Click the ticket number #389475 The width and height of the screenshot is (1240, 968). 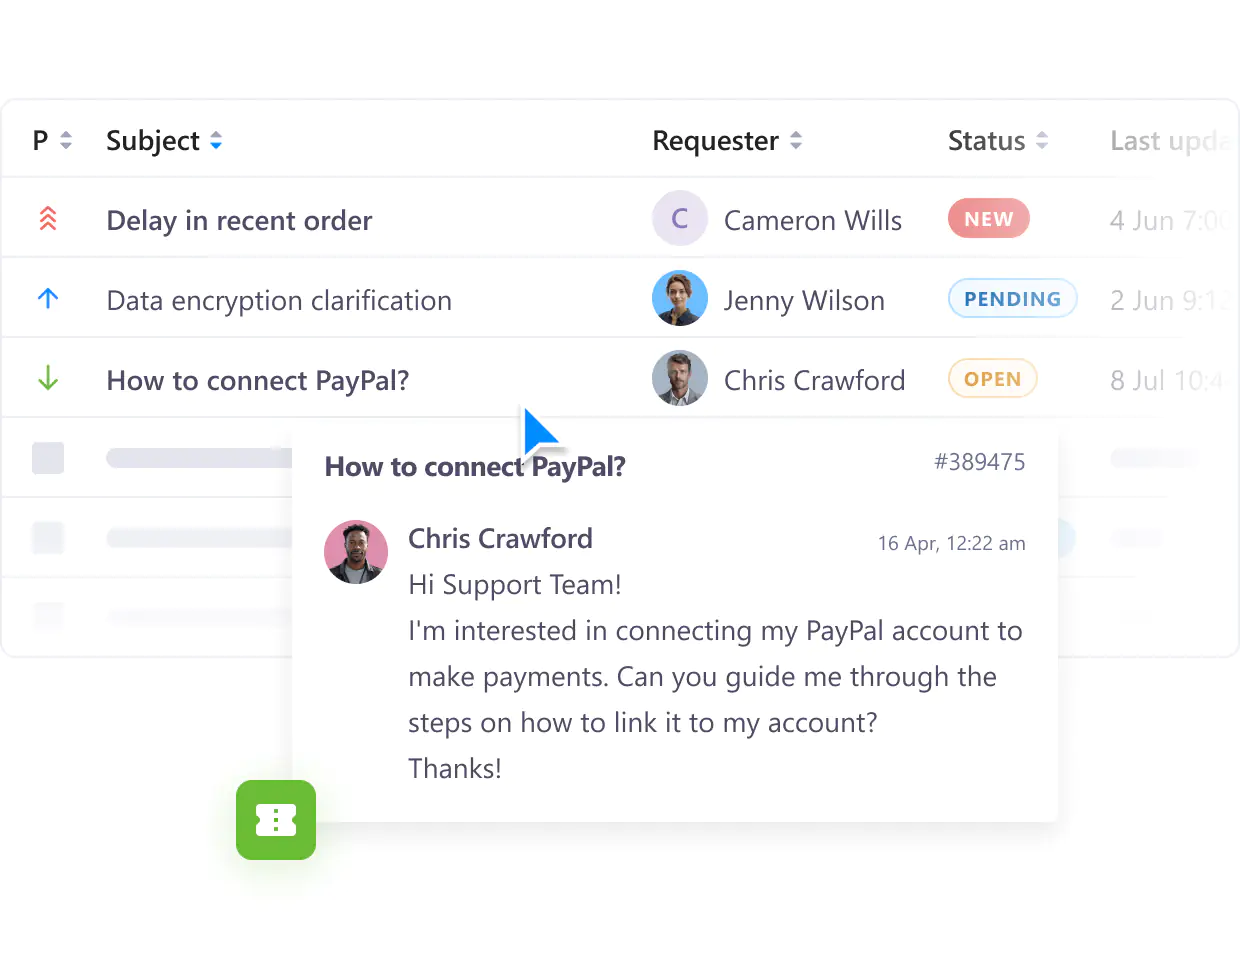(x=980, y=462)
